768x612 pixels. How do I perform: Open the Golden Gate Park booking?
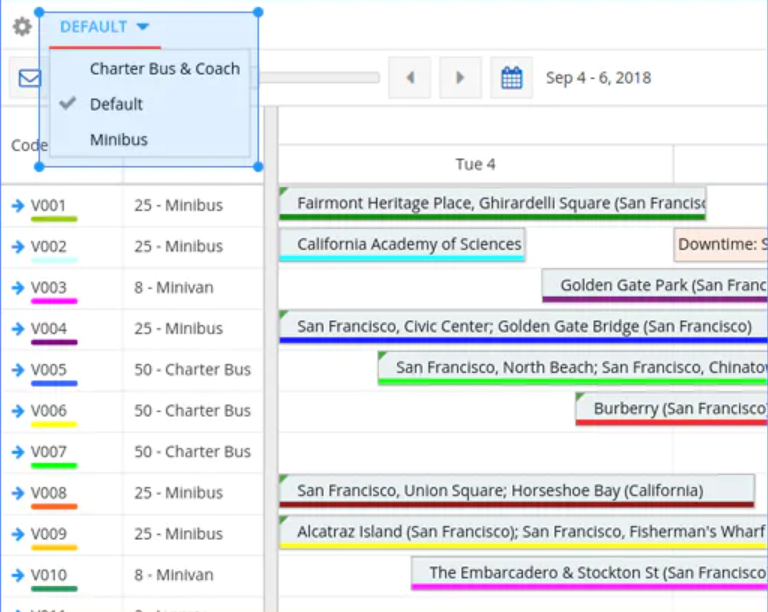tap(655, 285)
